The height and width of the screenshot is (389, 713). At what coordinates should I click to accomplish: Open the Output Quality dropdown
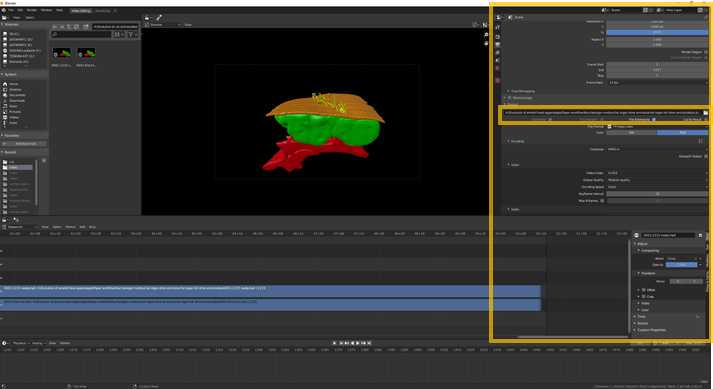click(657, 180)
